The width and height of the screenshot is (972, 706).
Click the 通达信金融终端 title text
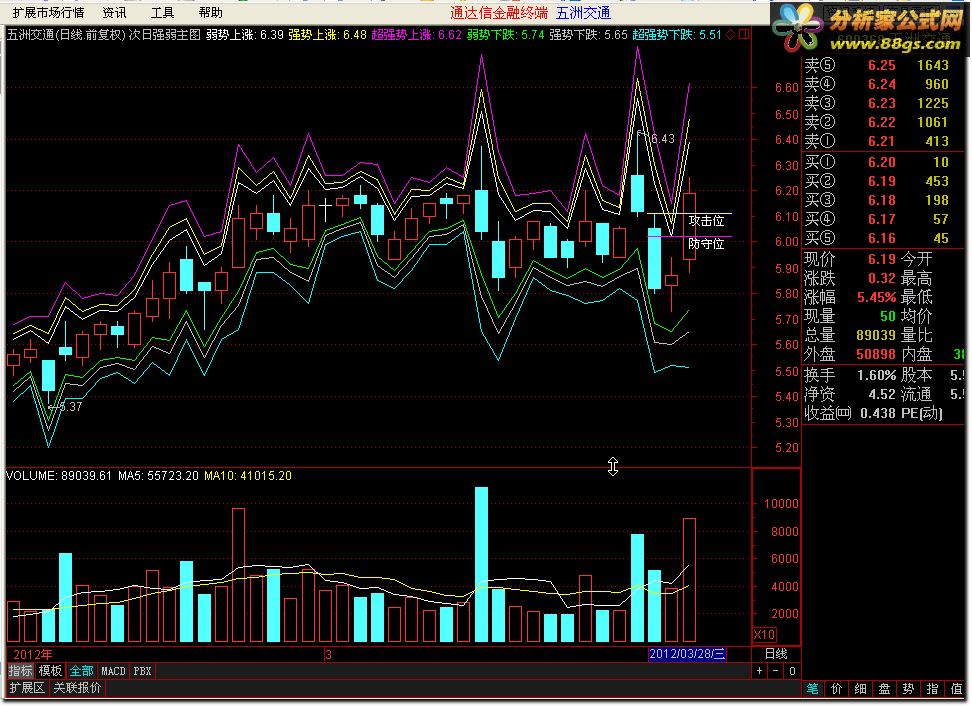click(x=499, y=12)
